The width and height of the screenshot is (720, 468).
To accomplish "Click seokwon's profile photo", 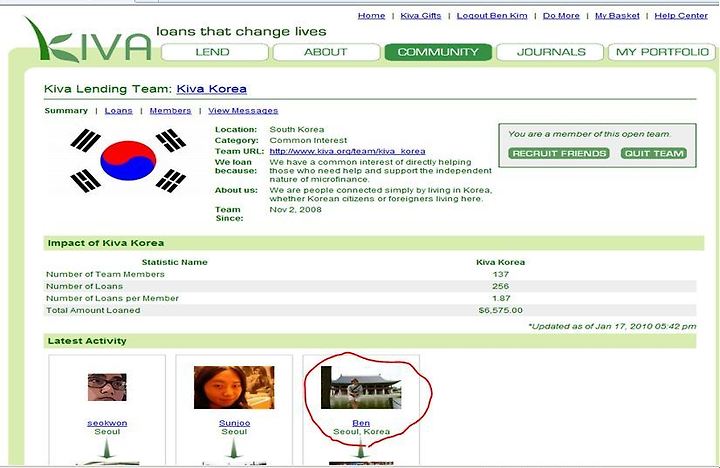I will tap(107, 387).
